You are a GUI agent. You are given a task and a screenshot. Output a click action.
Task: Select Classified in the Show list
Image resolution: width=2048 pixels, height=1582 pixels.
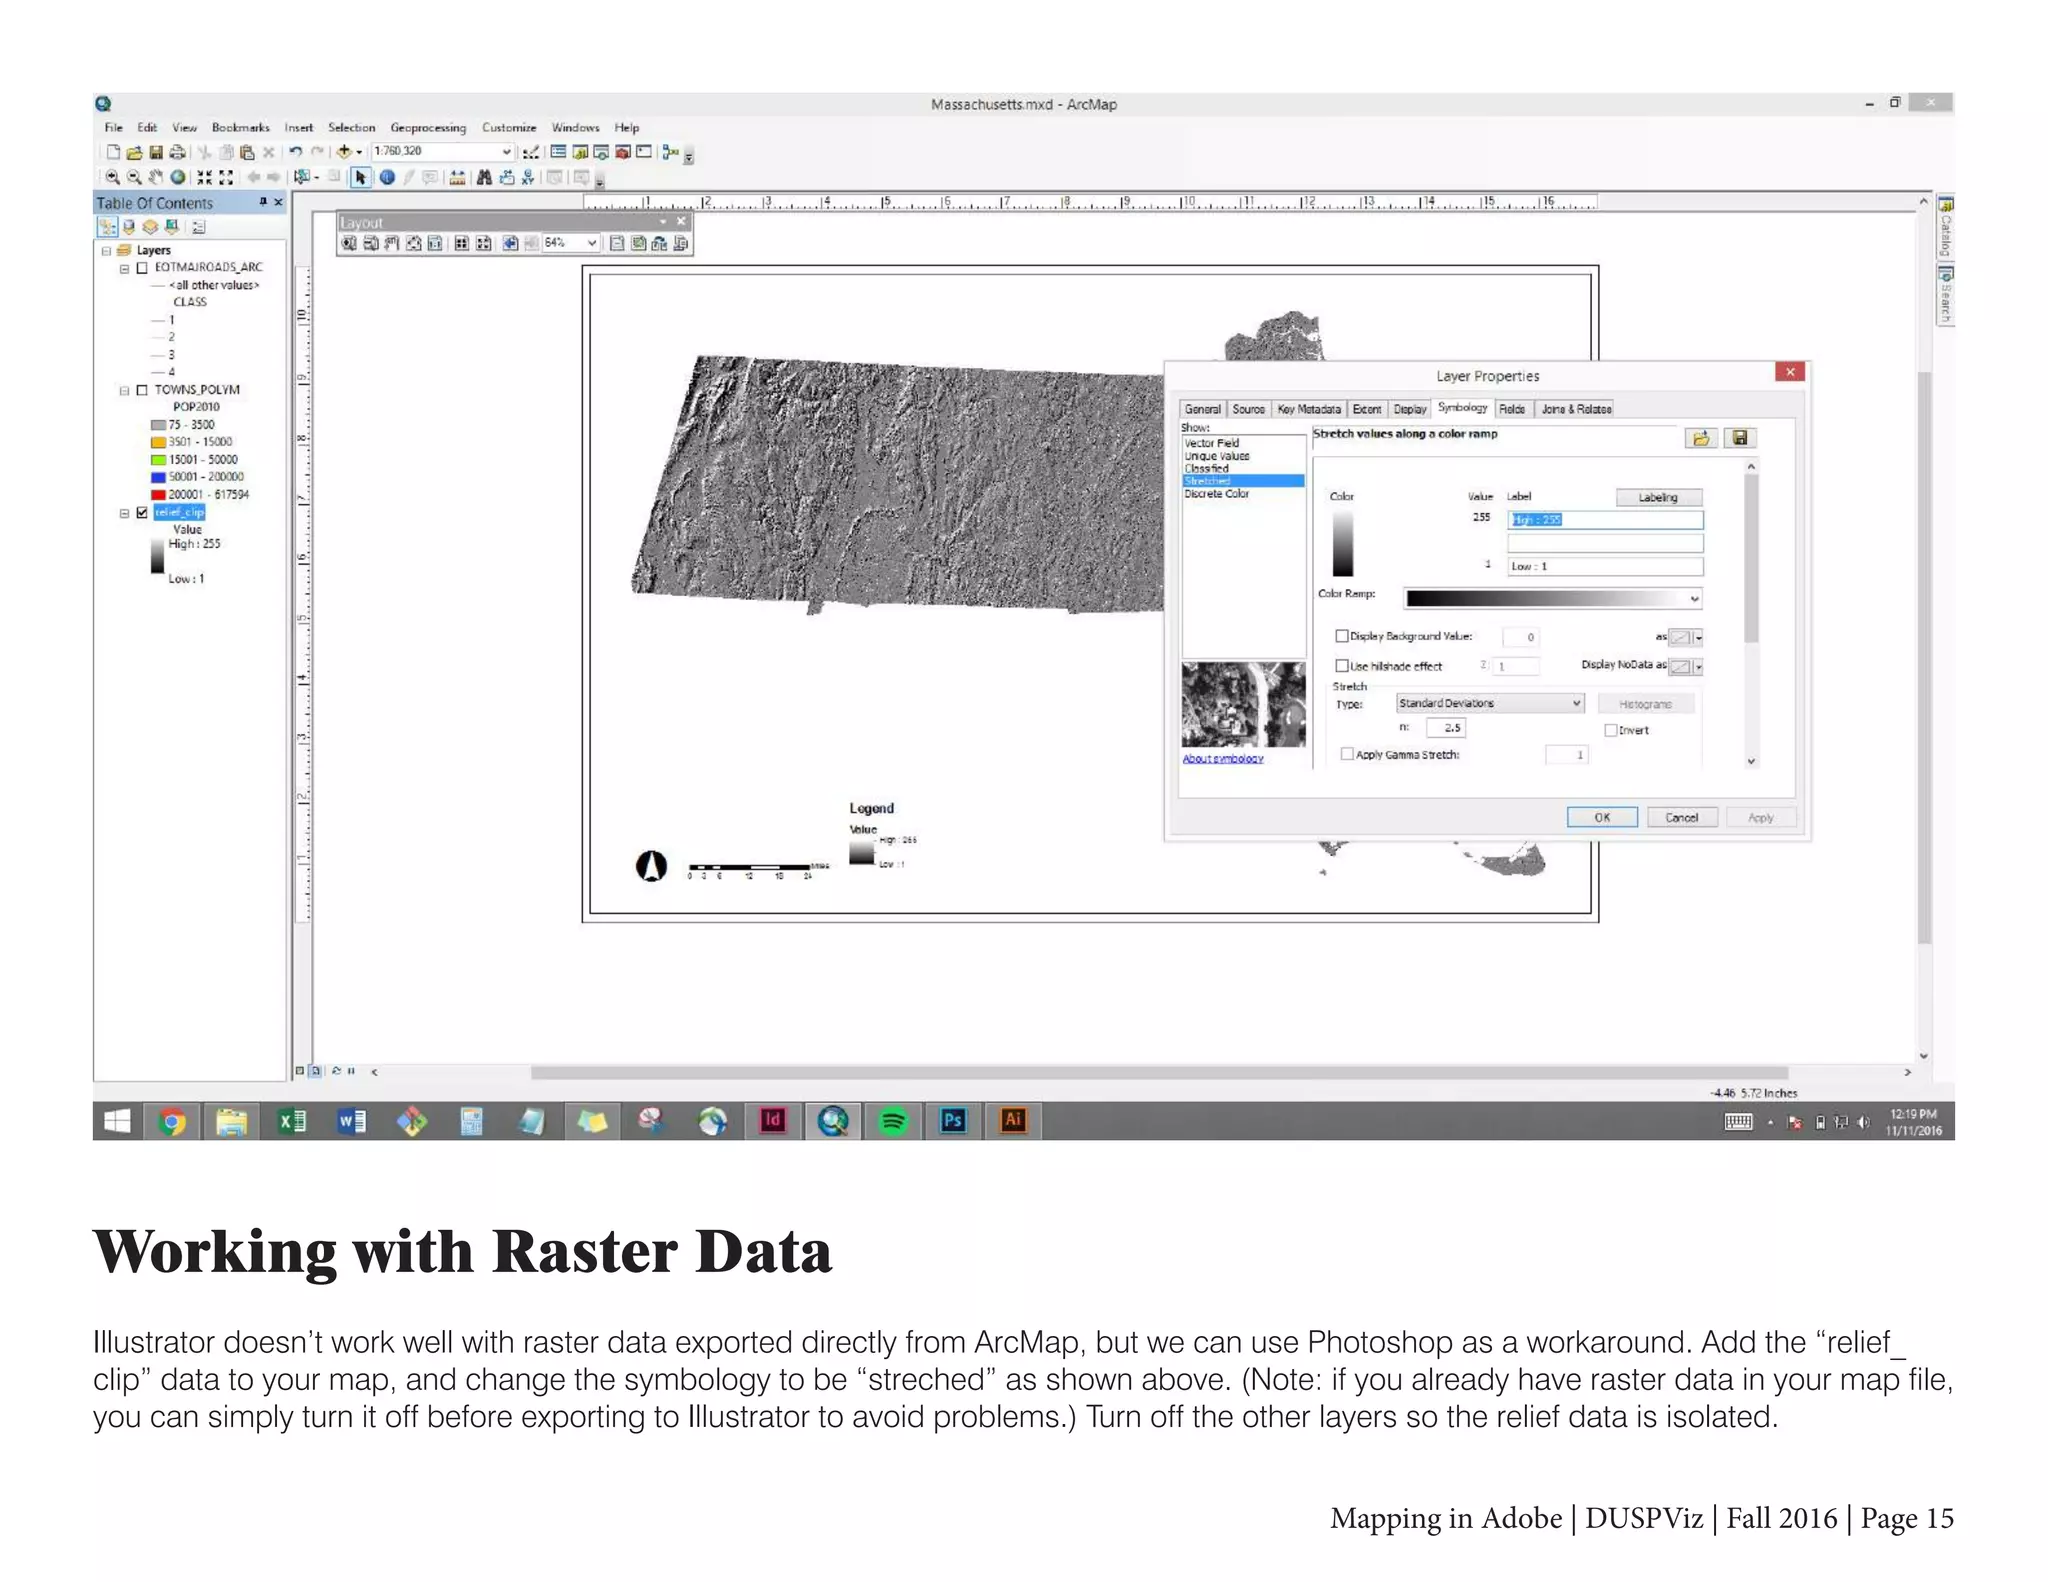tap(1206, 468)
